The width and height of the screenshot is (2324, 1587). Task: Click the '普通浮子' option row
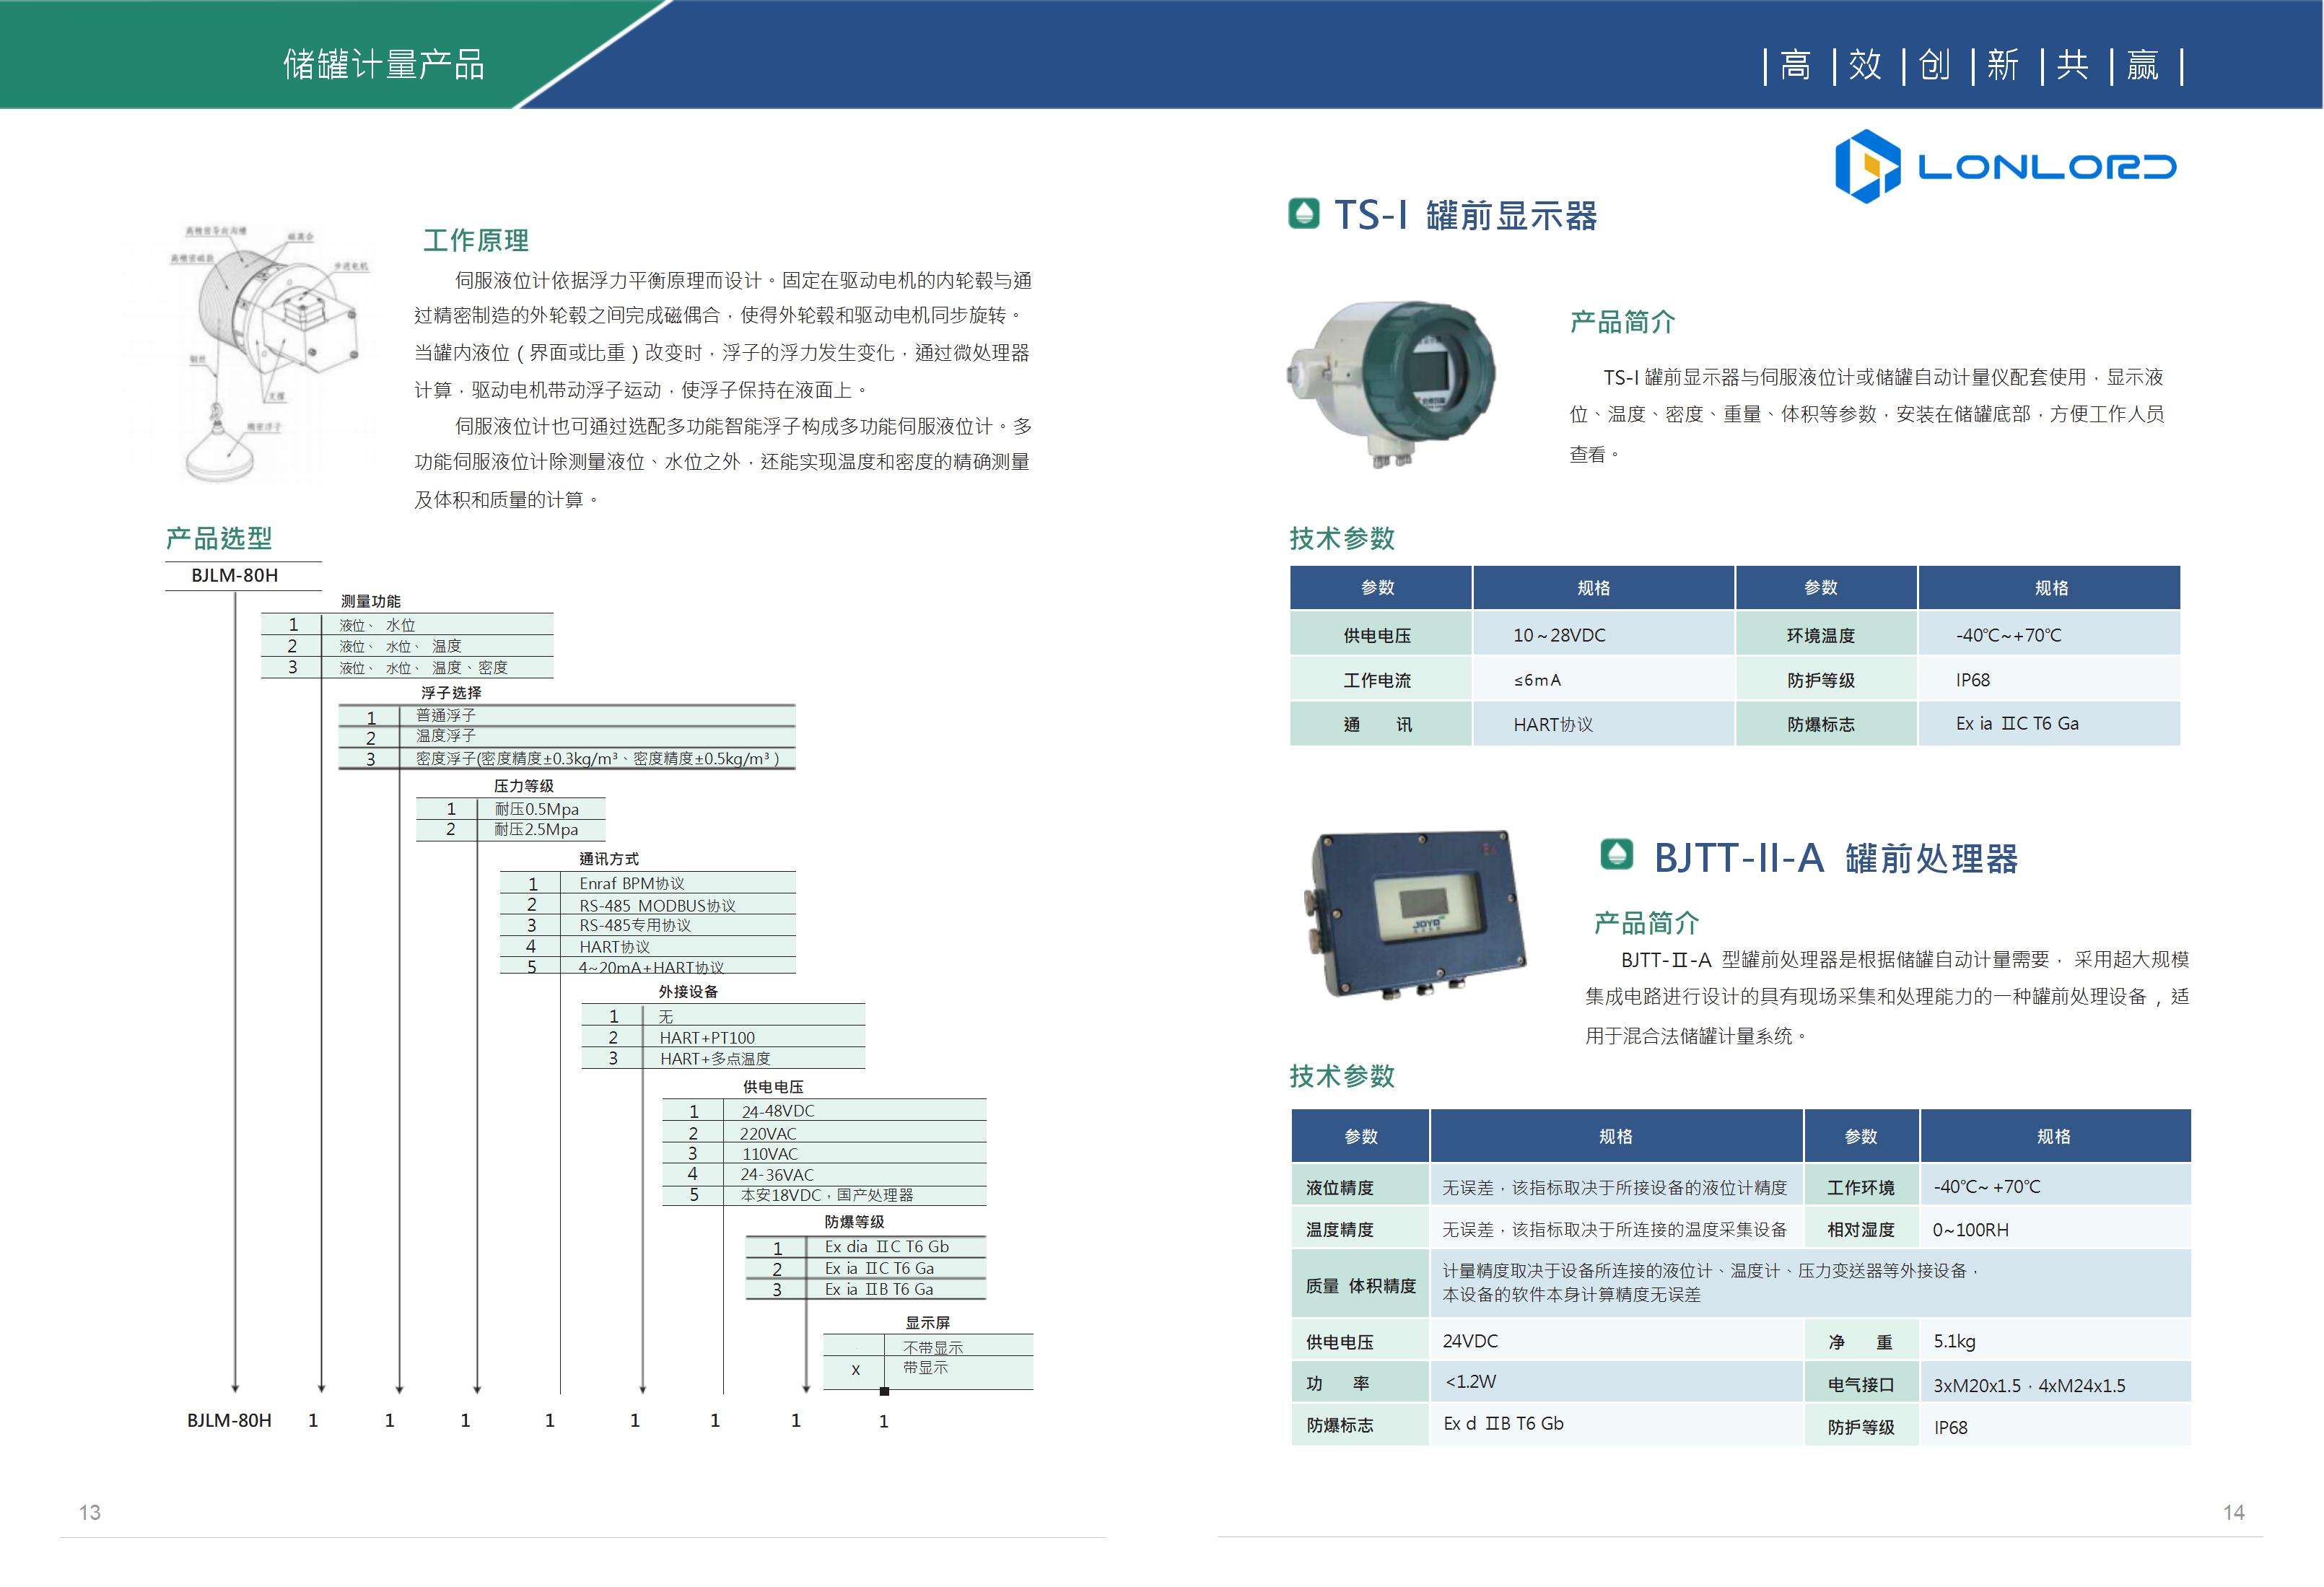click(x=567, y=715)
